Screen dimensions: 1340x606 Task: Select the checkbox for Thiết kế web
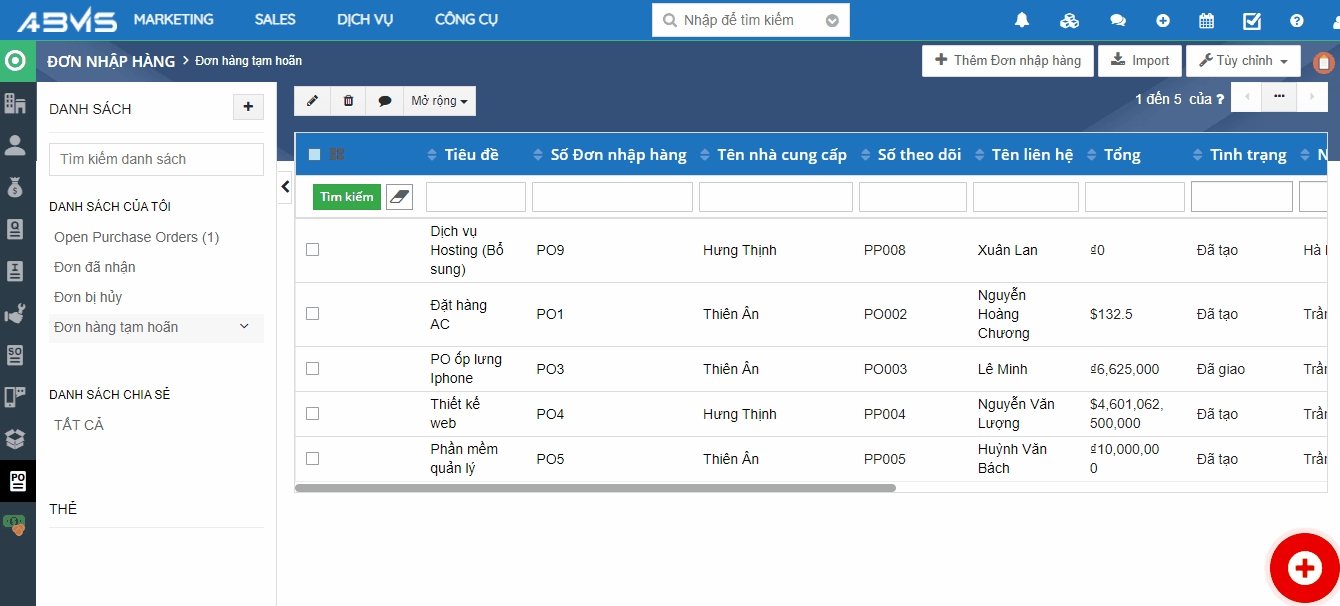[313, 414]
